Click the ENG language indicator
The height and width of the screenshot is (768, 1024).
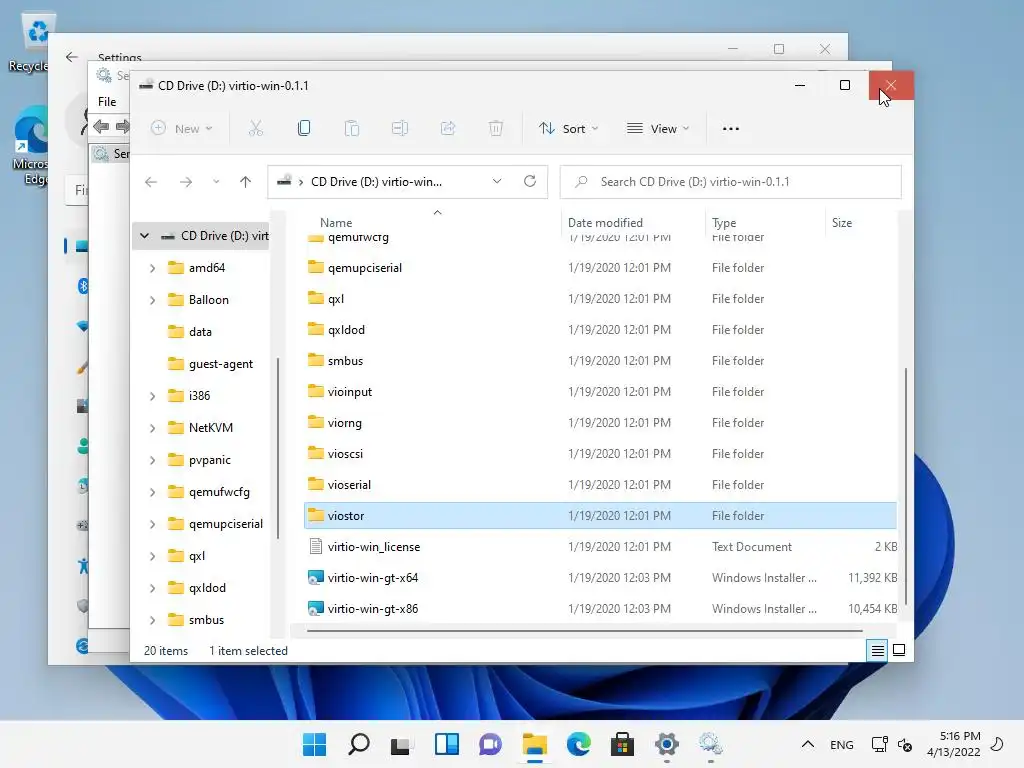click(842, 744)
